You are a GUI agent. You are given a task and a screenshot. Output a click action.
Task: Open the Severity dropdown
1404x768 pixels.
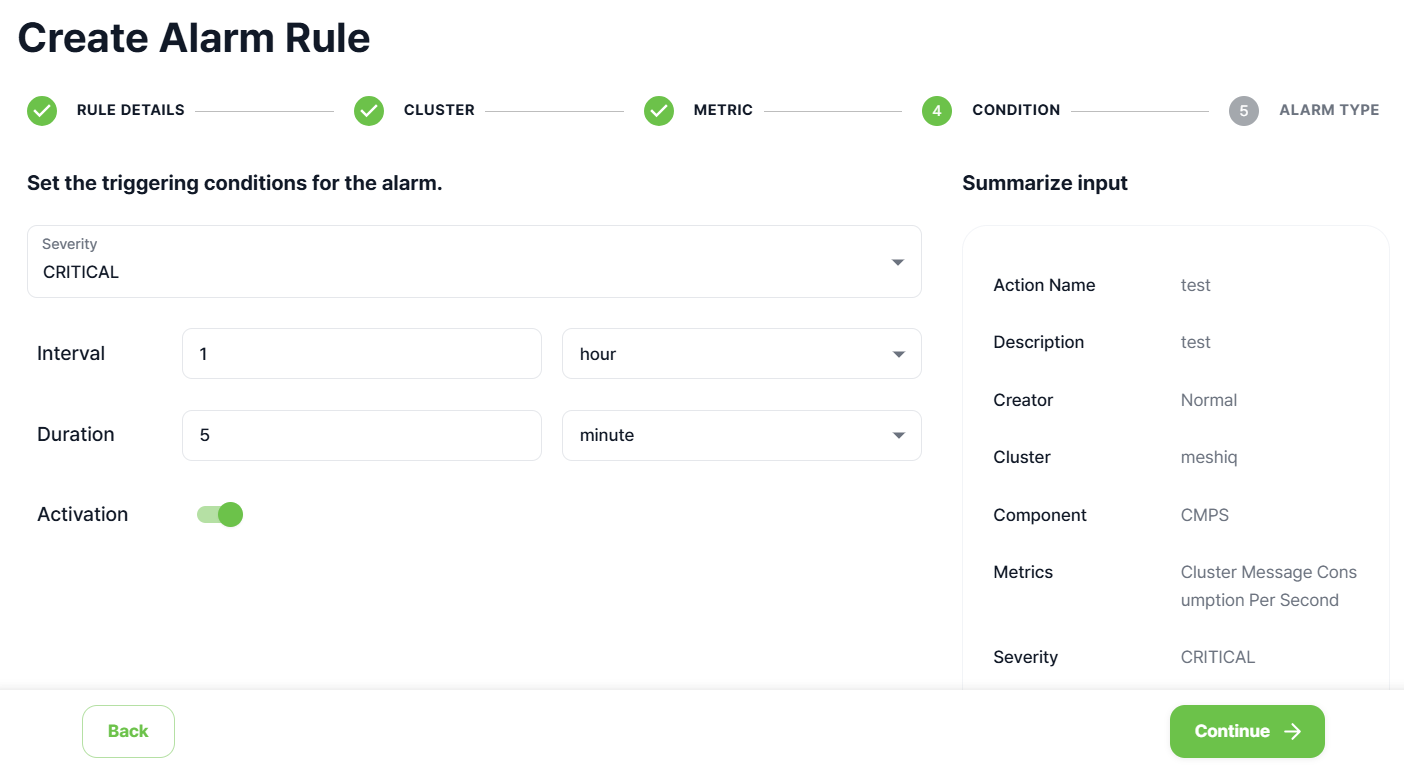pyautogui.click(x=473, y=262)
